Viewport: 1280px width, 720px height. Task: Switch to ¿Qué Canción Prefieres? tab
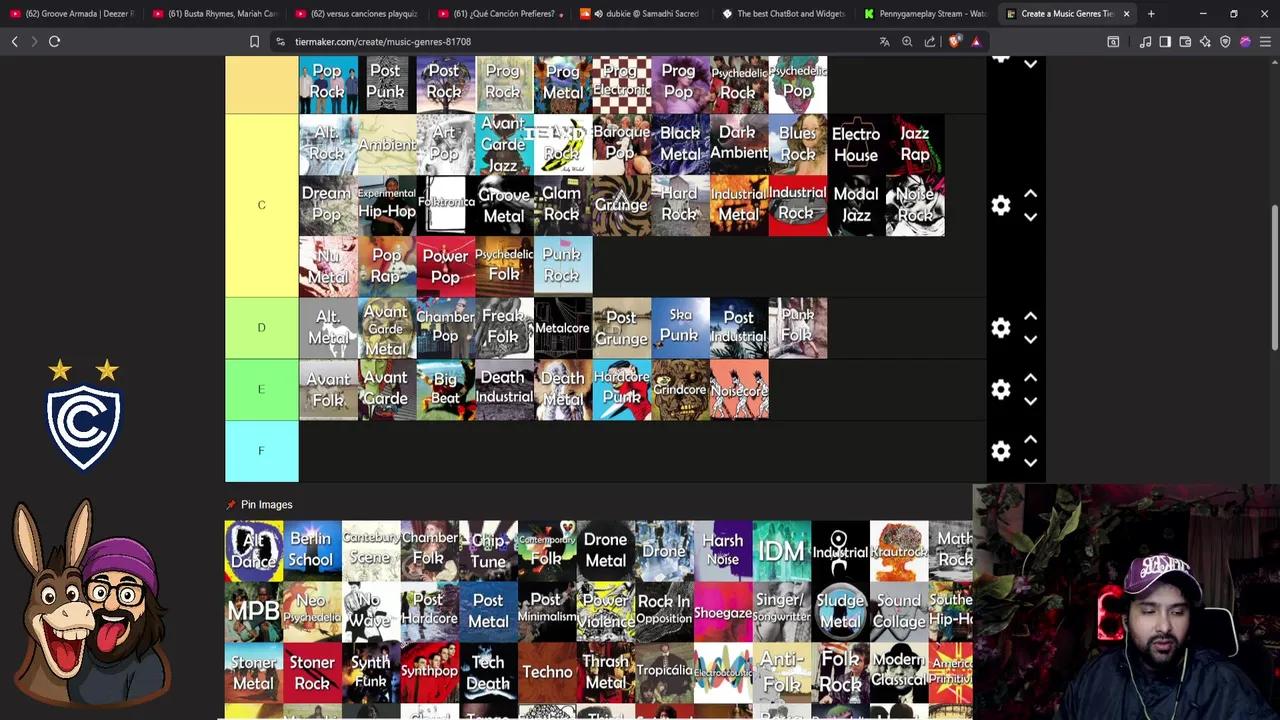(x=499, y=14)
